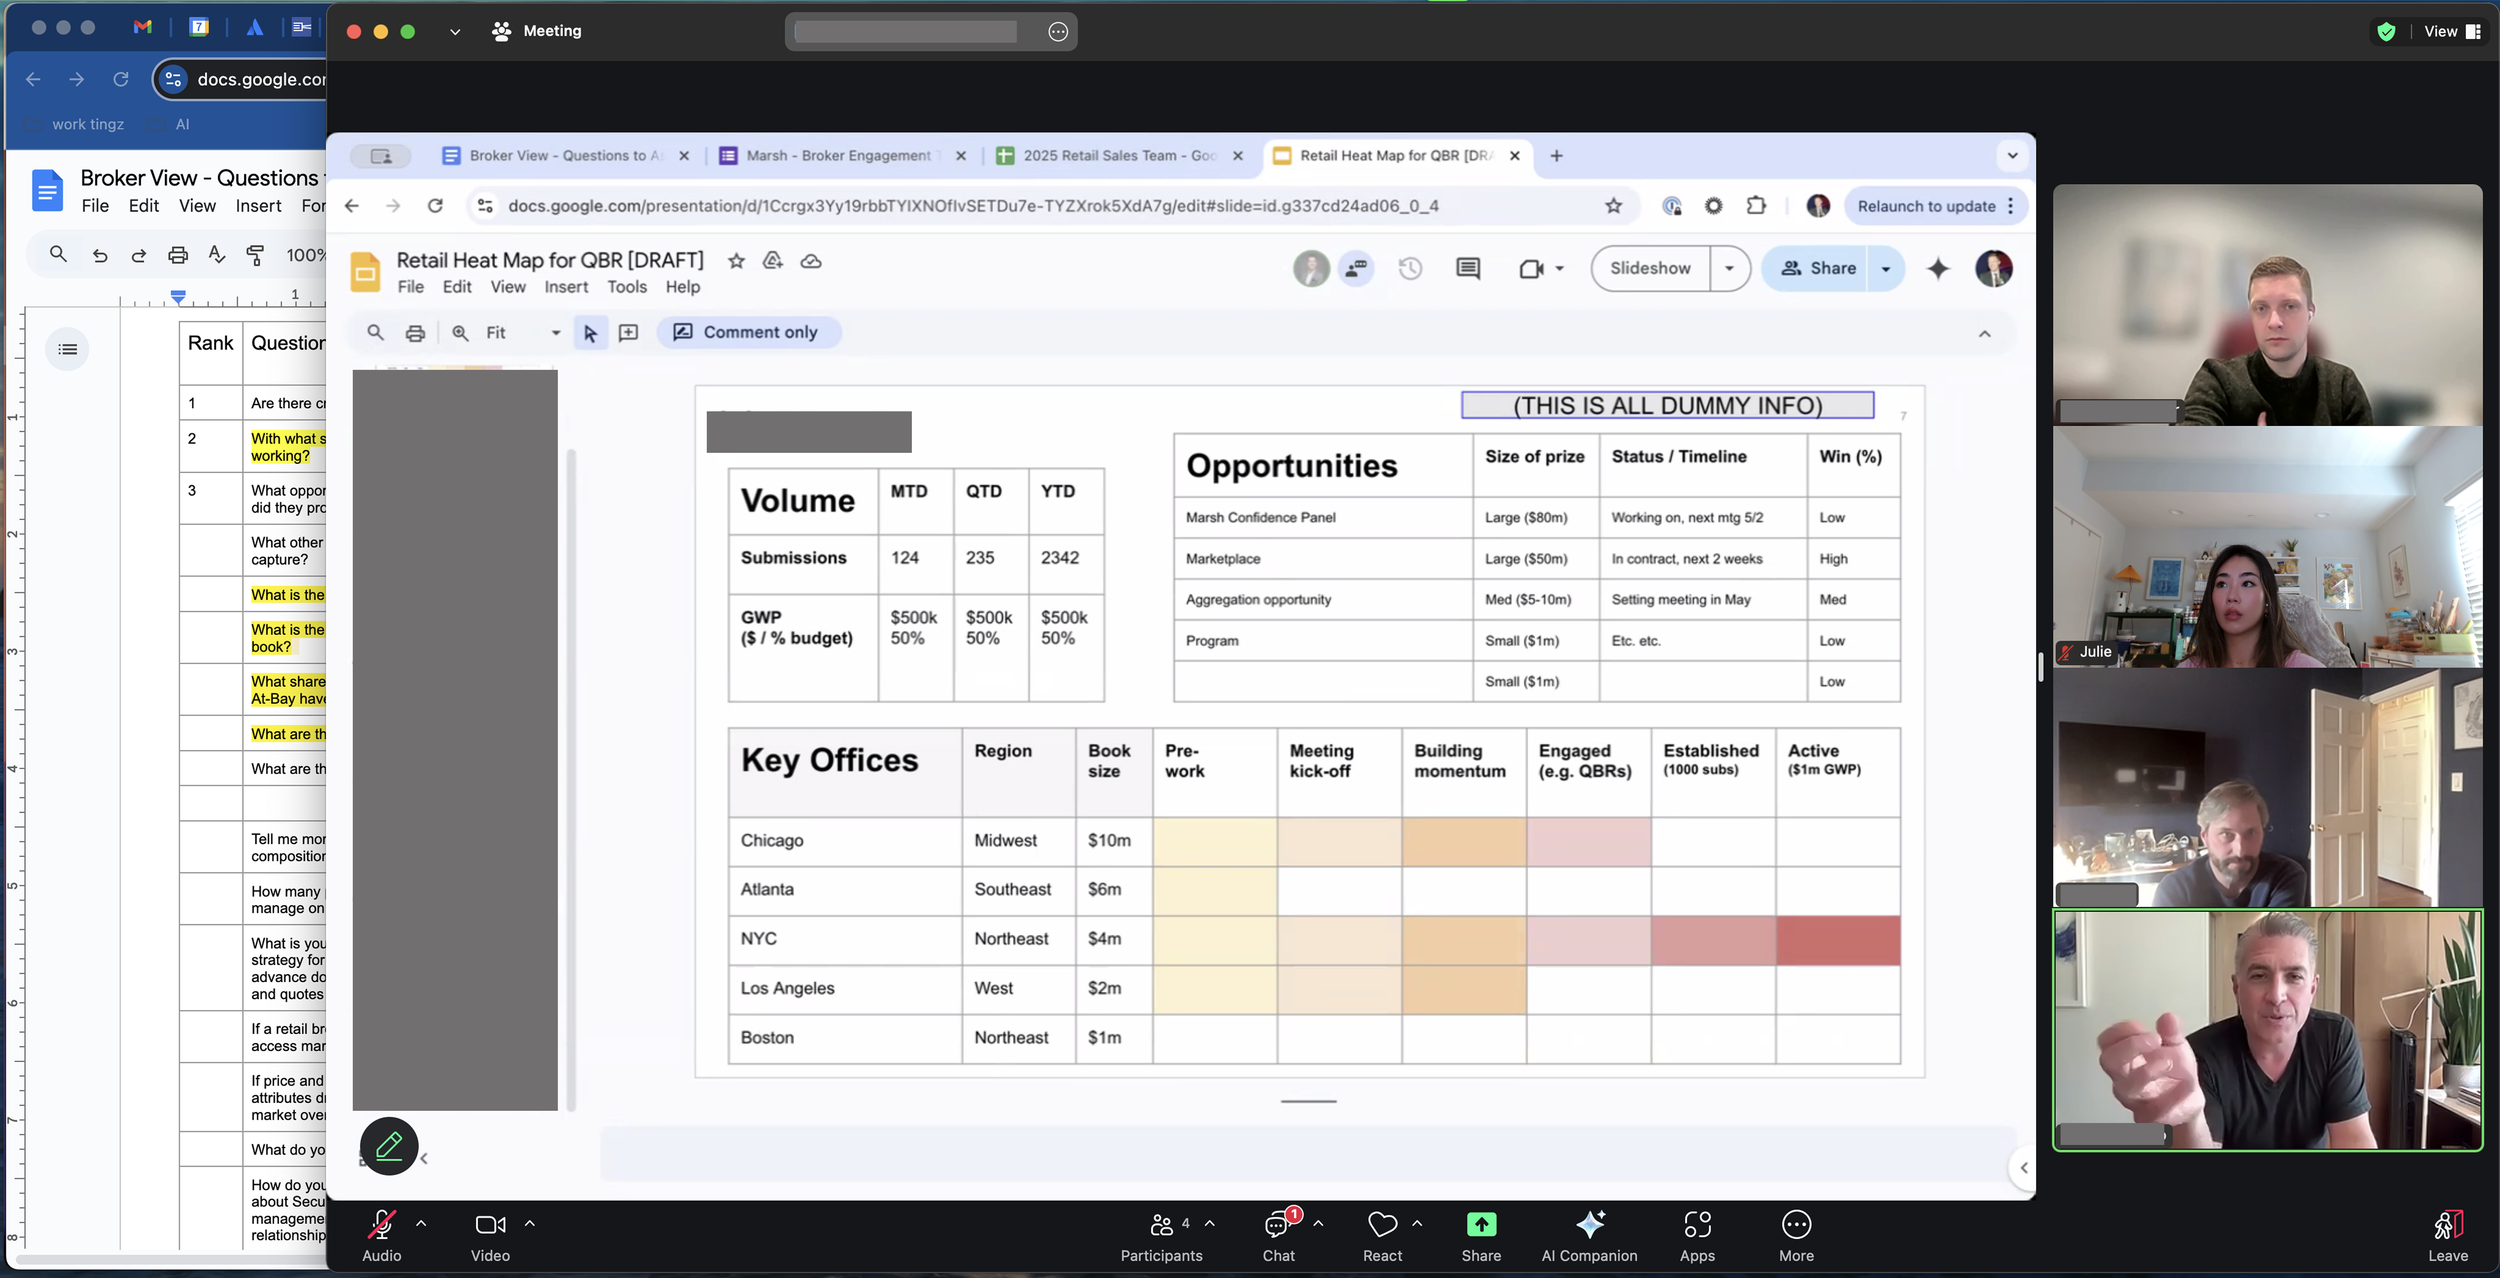
Task: Toggle camera with Video button
Action: (490, 1226)
